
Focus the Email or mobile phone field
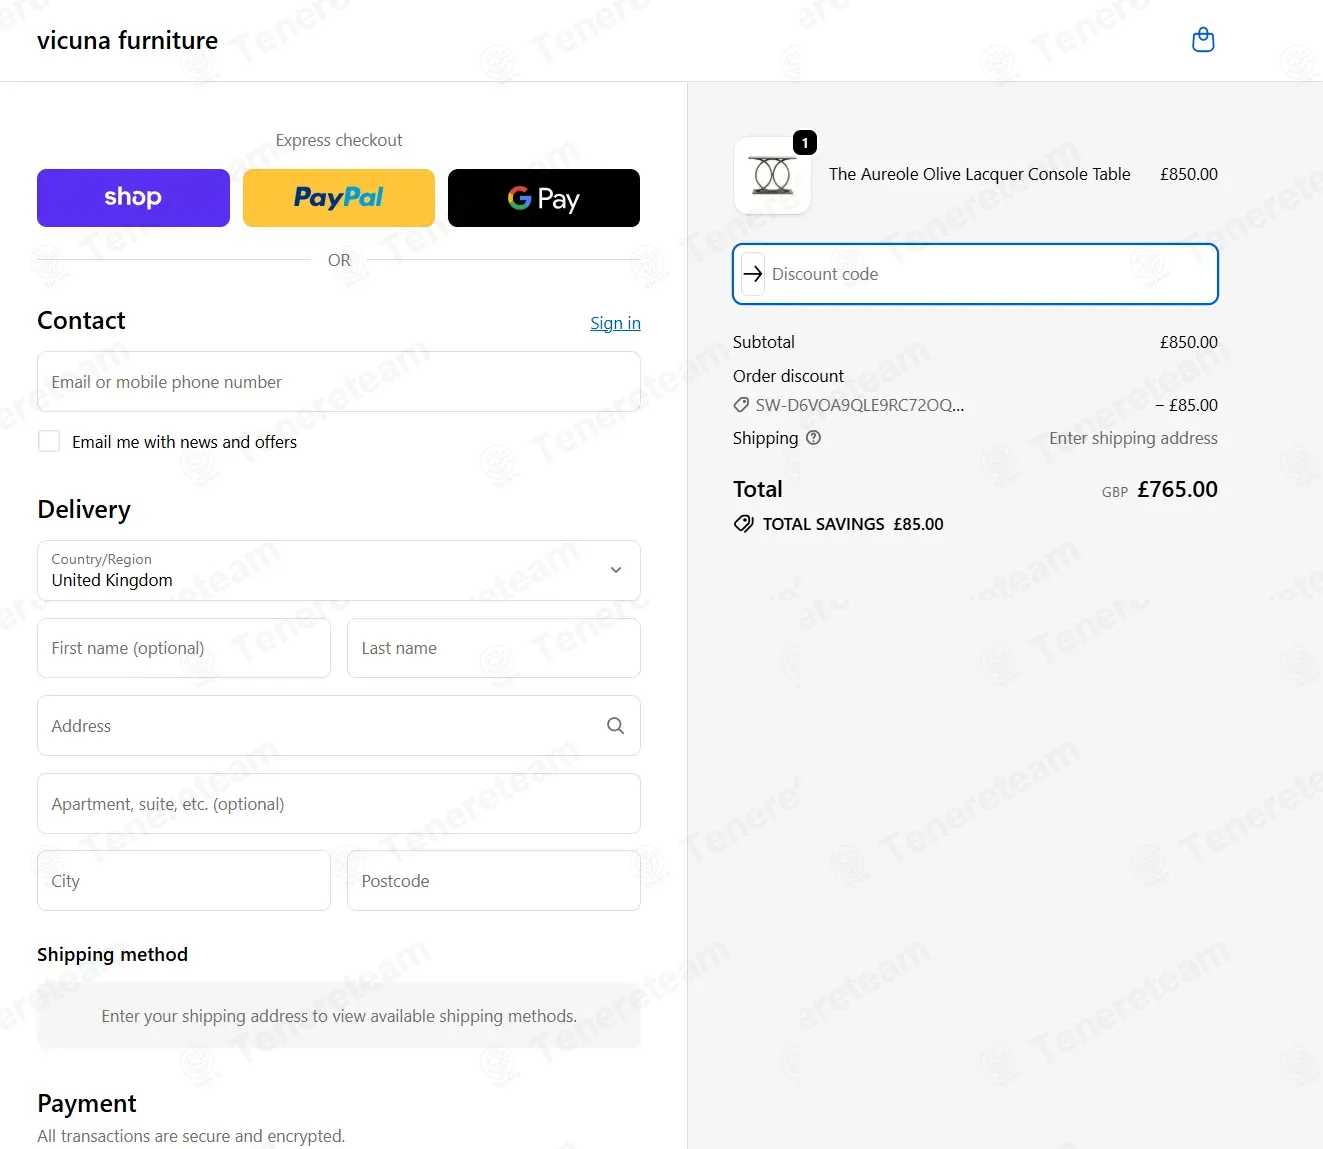(339, 382)
